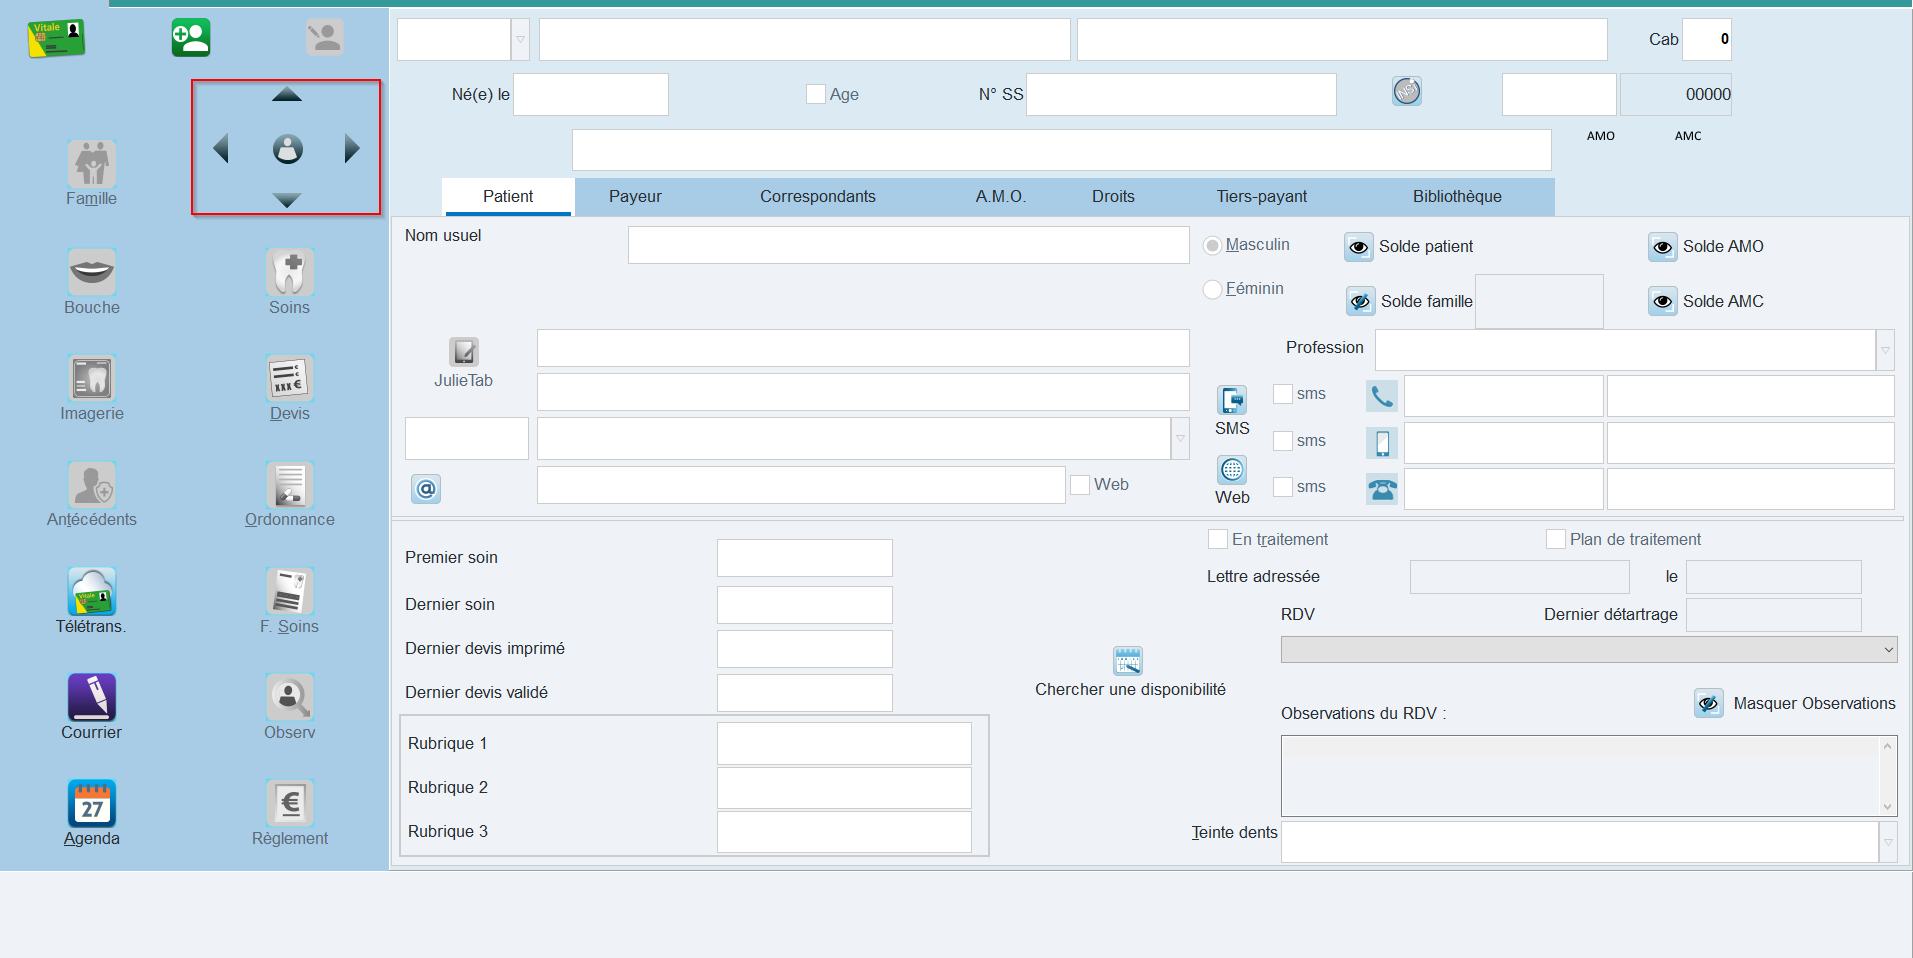Open the Ordonnance prescription icon
The image size is (1913, 958).
tap(290, 484)
